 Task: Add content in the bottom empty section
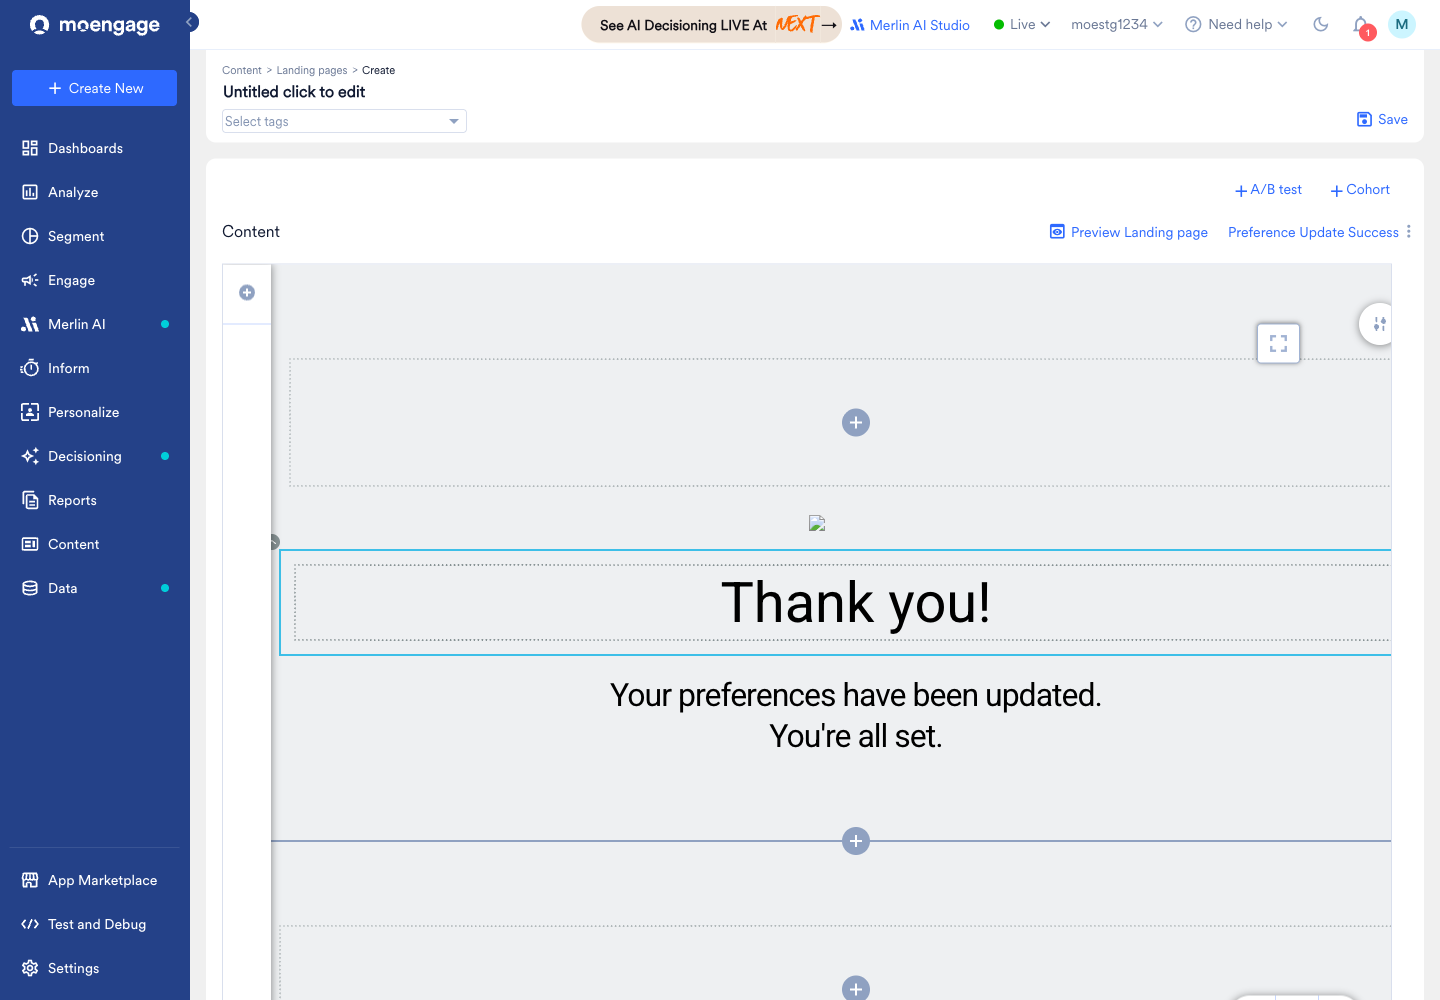[856, 988]
